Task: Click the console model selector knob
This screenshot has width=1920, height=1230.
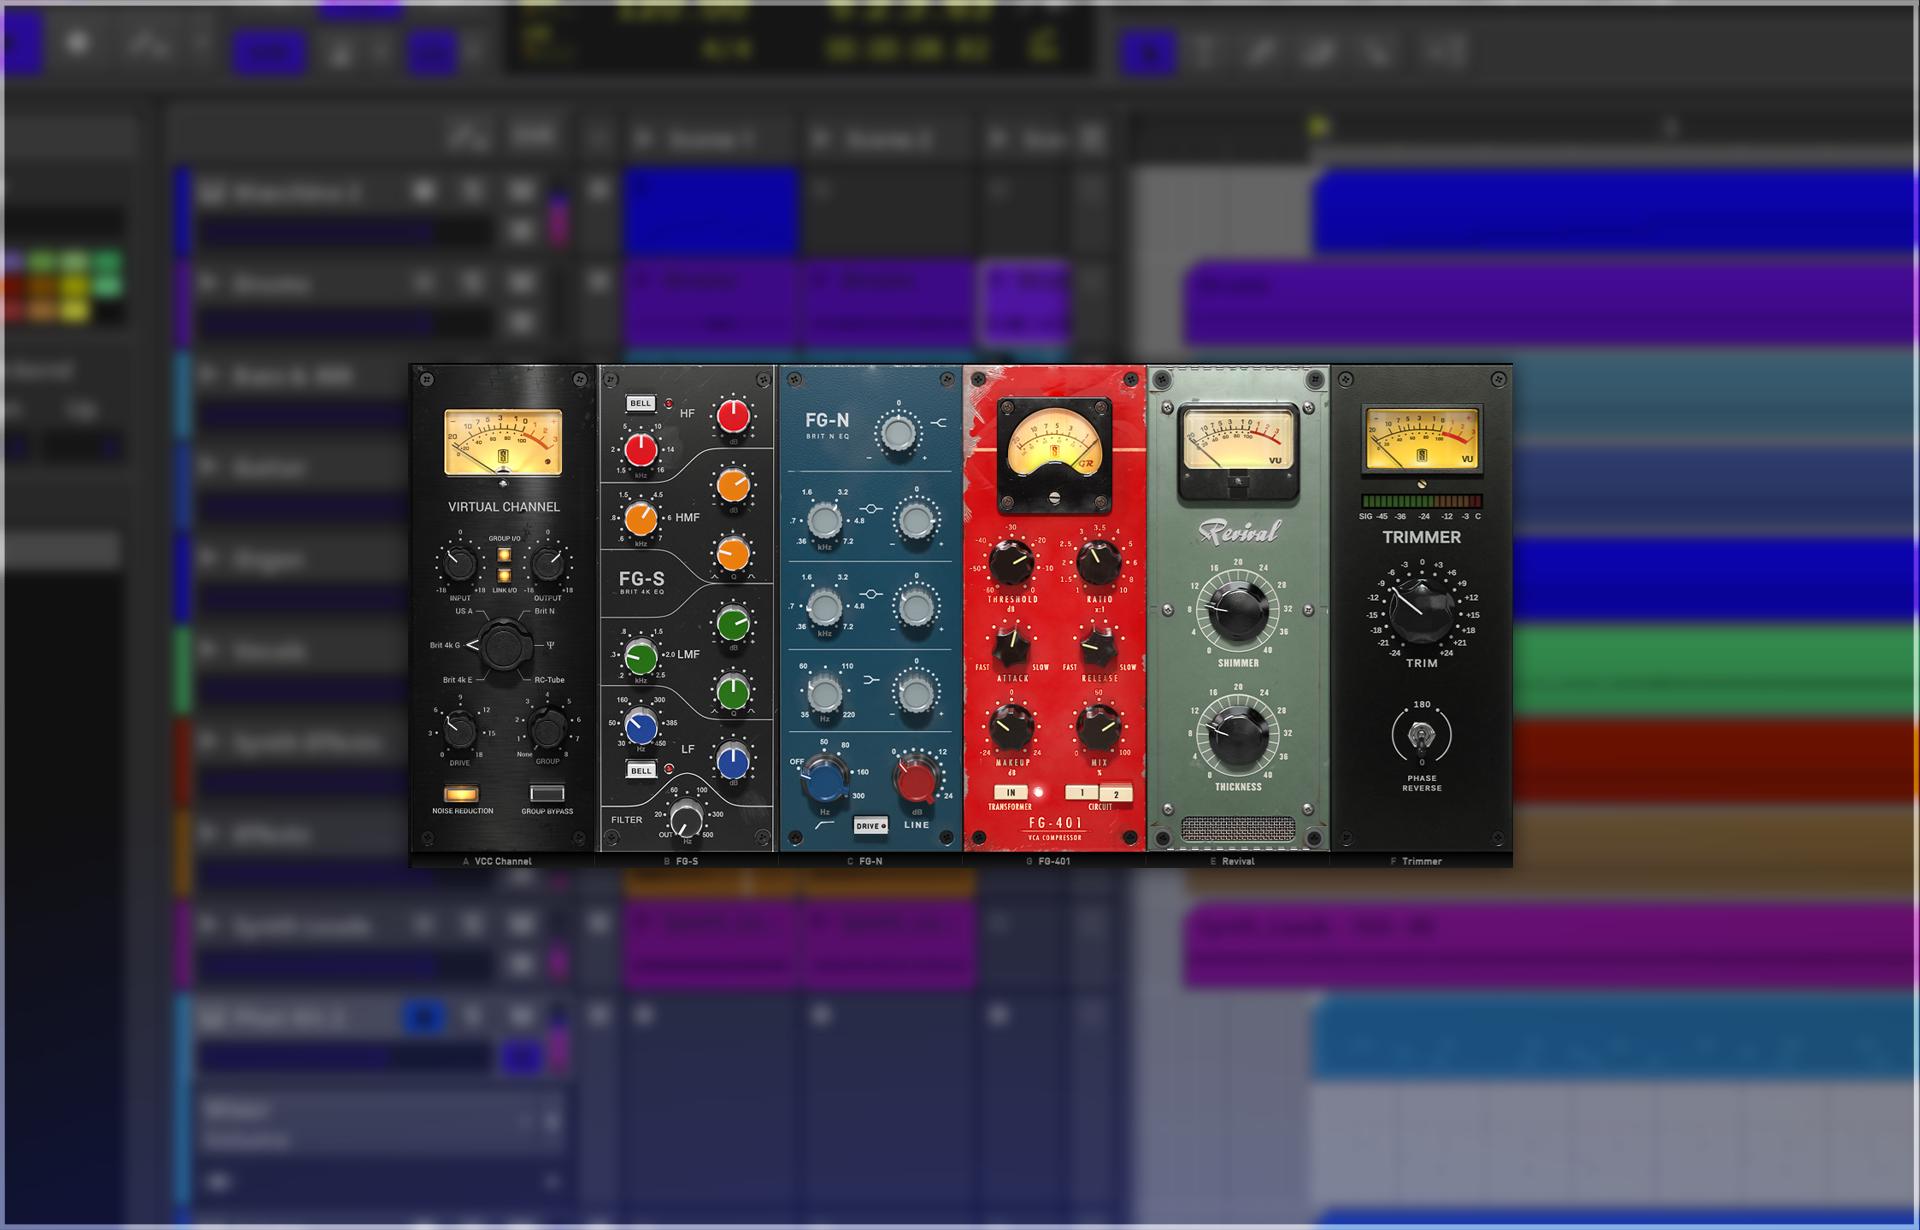Action: [504, 645]
